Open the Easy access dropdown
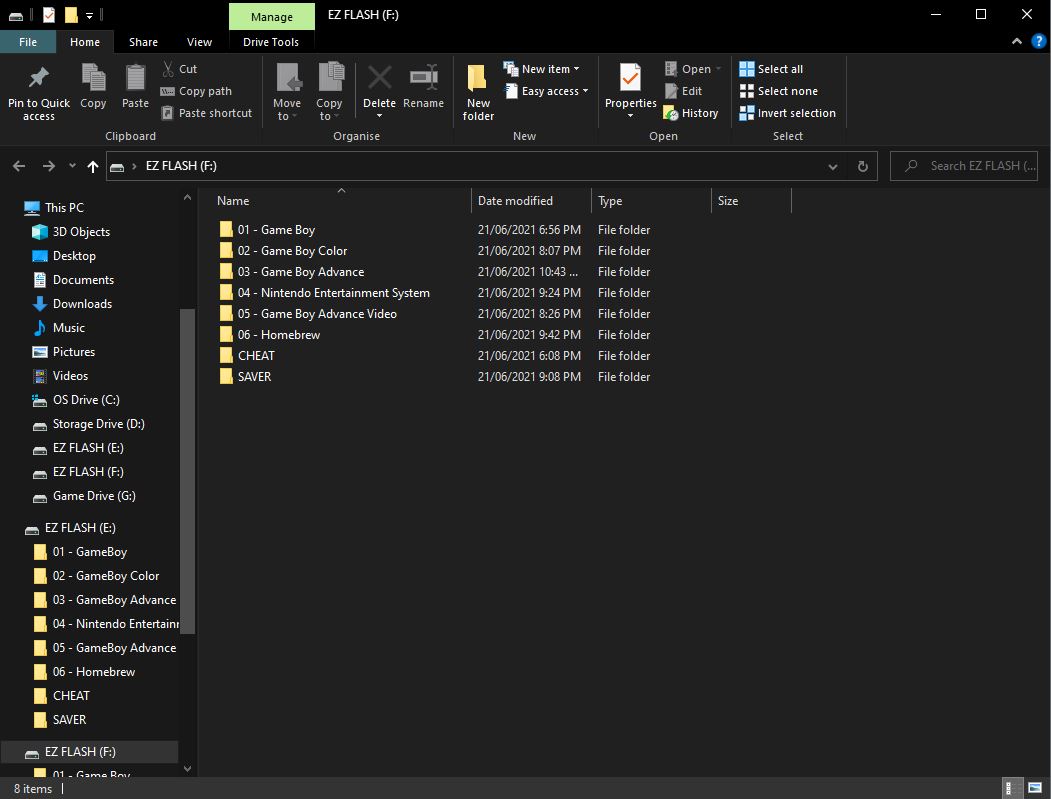The height and width of the screenshot is (799, 1051). (546, 90)
